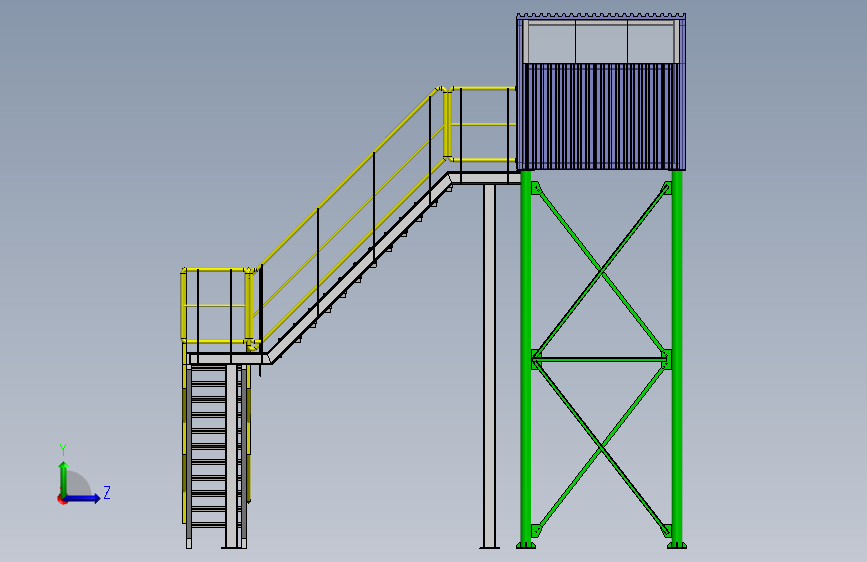This screenshot has width=867, height=562.
Task: Click the red X axis origin dot on the triad
Action: 62,499
